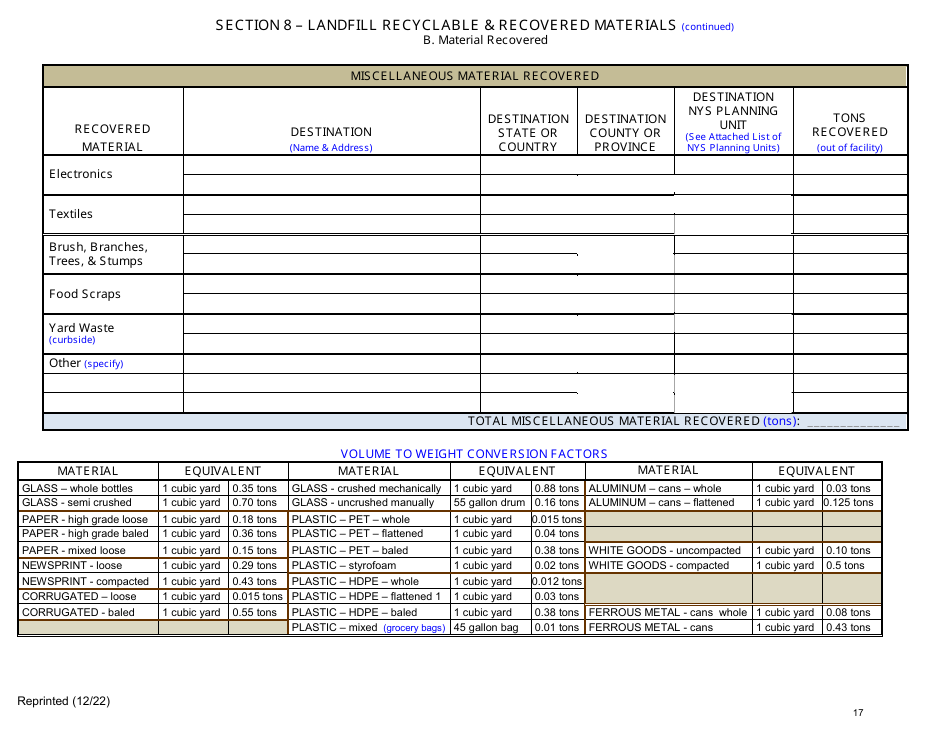Click the Tons Recovered cell for Textiles
The width and height of the screenshot is (950, 735).
[849, 213]
